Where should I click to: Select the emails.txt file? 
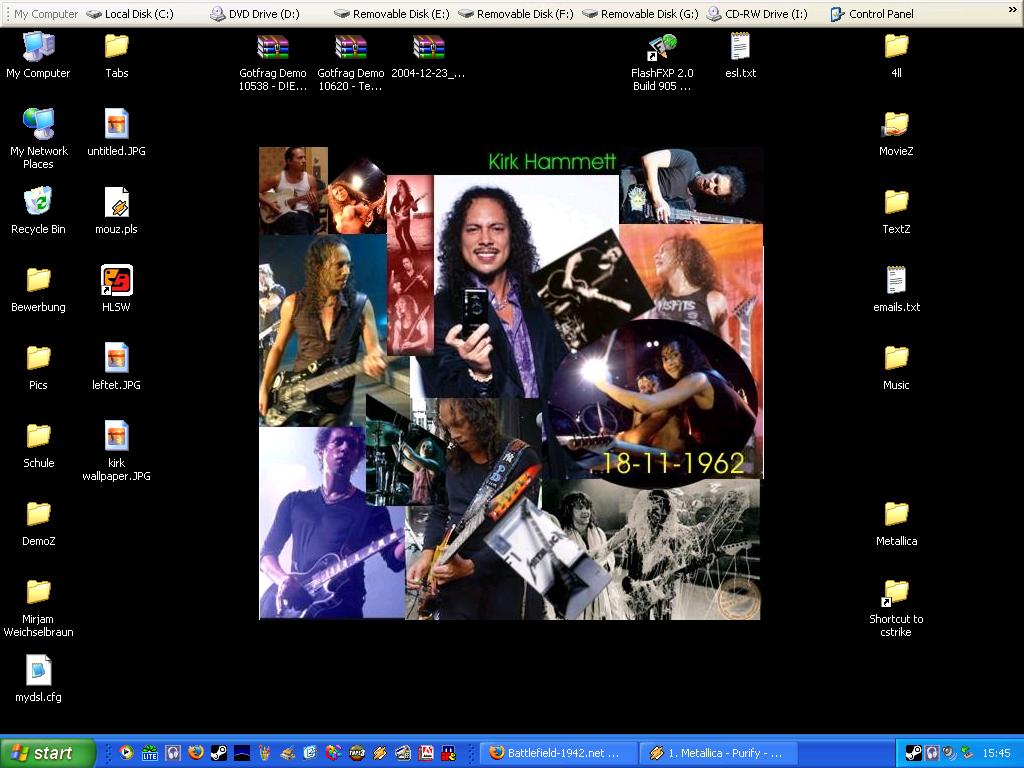[896, 289]
